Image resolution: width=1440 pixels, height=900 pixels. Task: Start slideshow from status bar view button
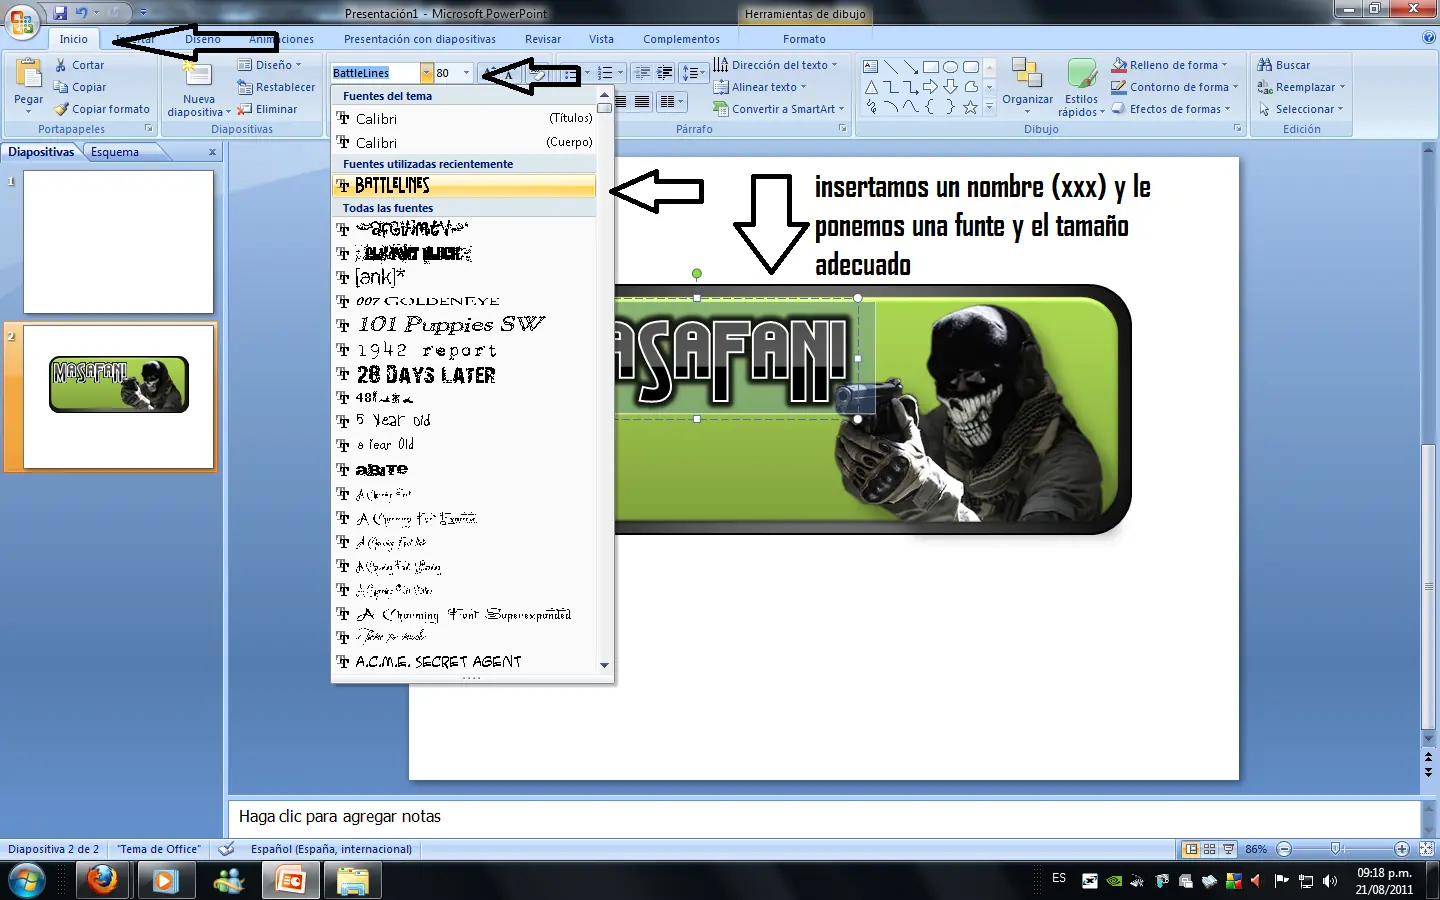[1229, 849]
